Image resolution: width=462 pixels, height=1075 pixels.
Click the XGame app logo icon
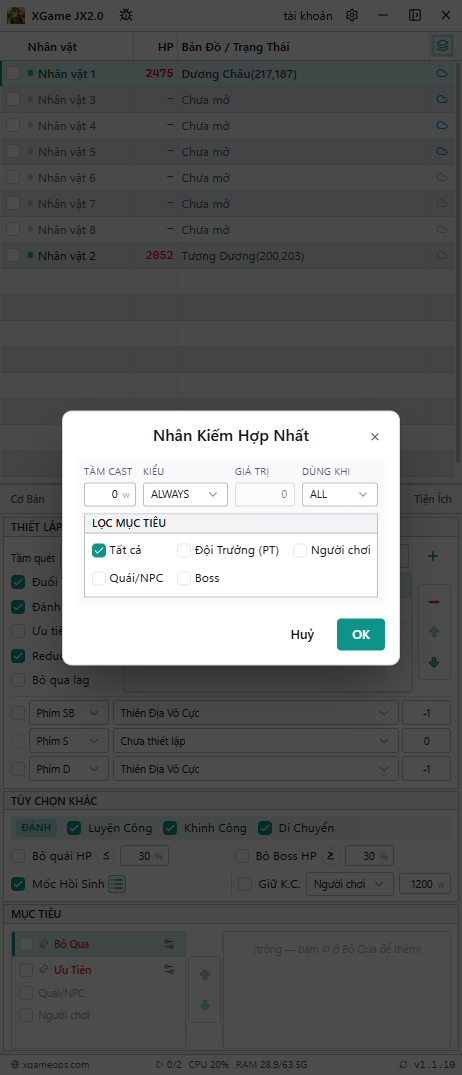(x=16, y=15)
